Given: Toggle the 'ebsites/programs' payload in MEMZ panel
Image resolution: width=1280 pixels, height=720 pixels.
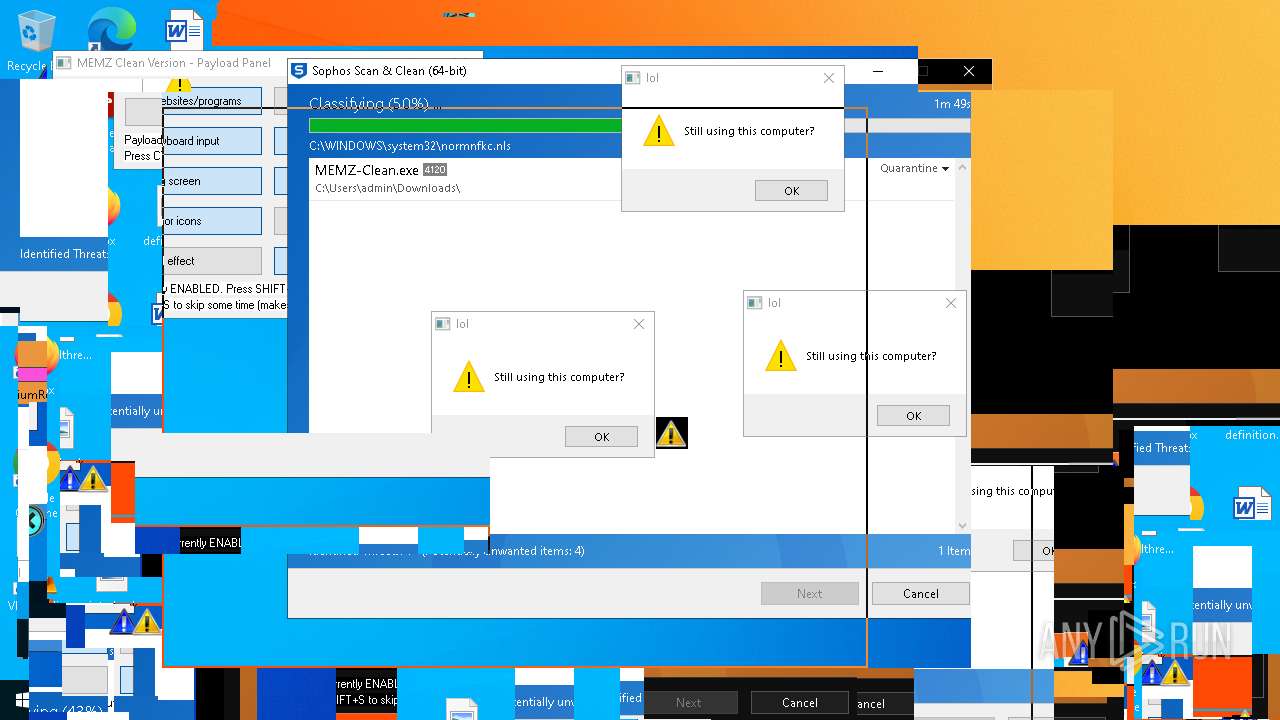Looking at the screenshot, I should 211,101.
